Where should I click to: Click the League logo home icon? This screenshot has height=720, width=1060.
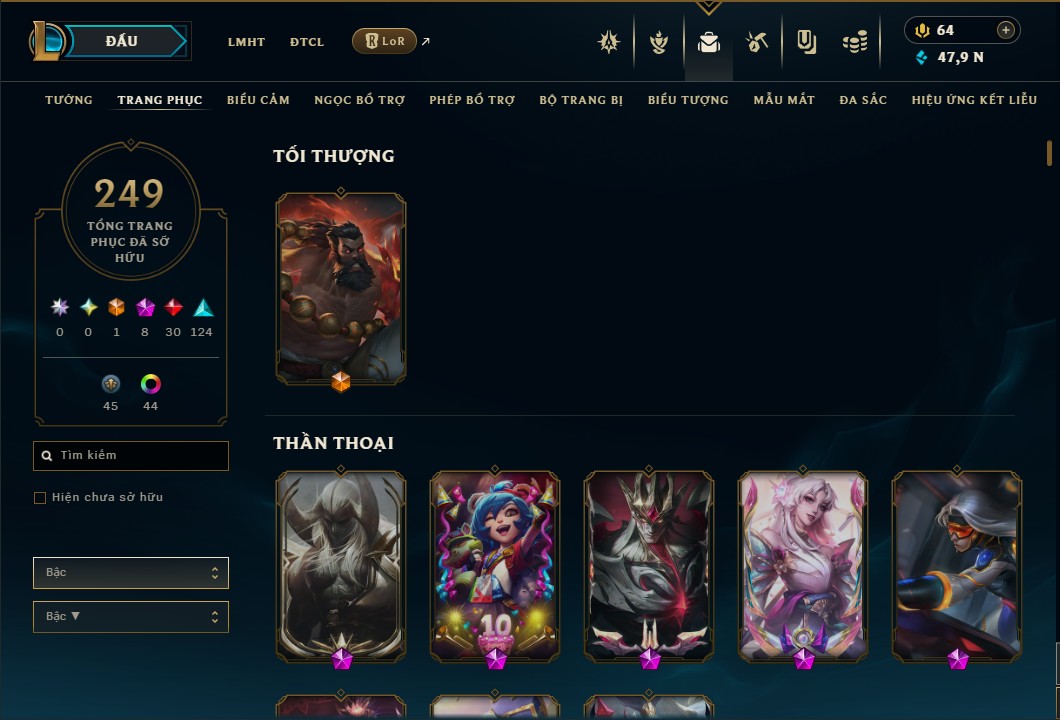pos(46,41)
